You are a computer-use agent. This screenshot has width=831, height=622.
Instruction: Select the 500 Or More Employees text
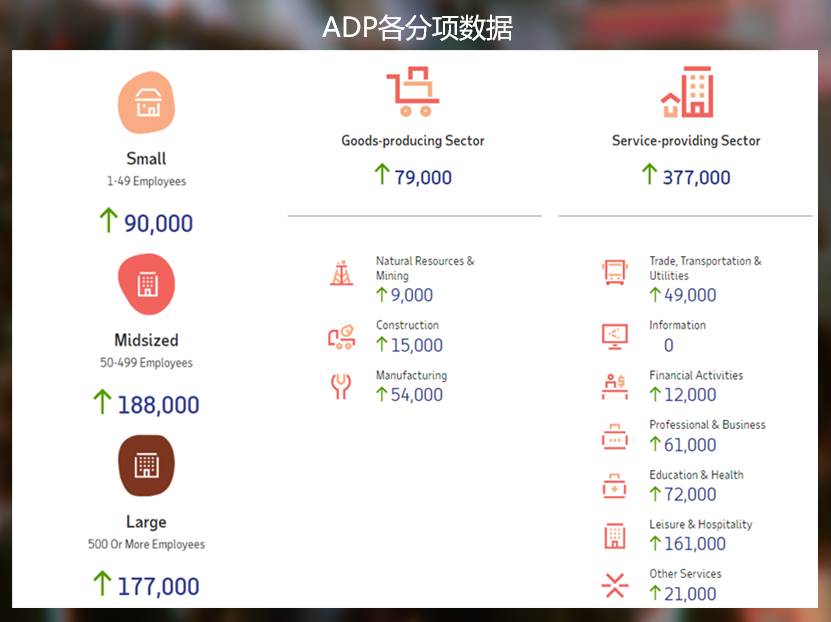[146, 545]
